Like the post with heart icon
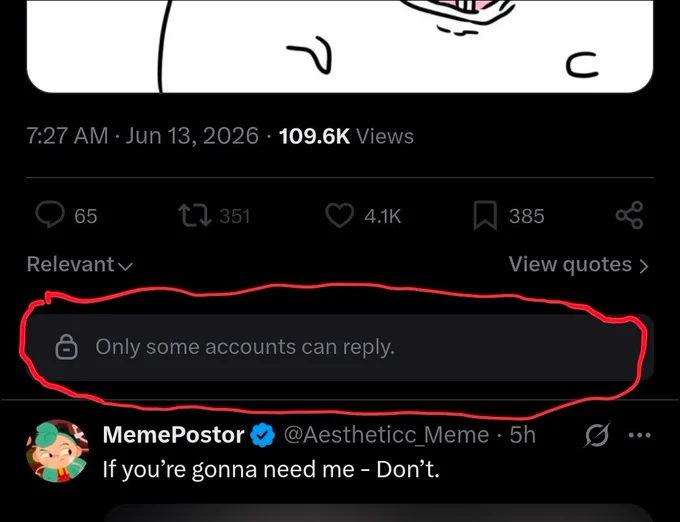The height and width of the screenshot is (522, 680). pos(339,215)
